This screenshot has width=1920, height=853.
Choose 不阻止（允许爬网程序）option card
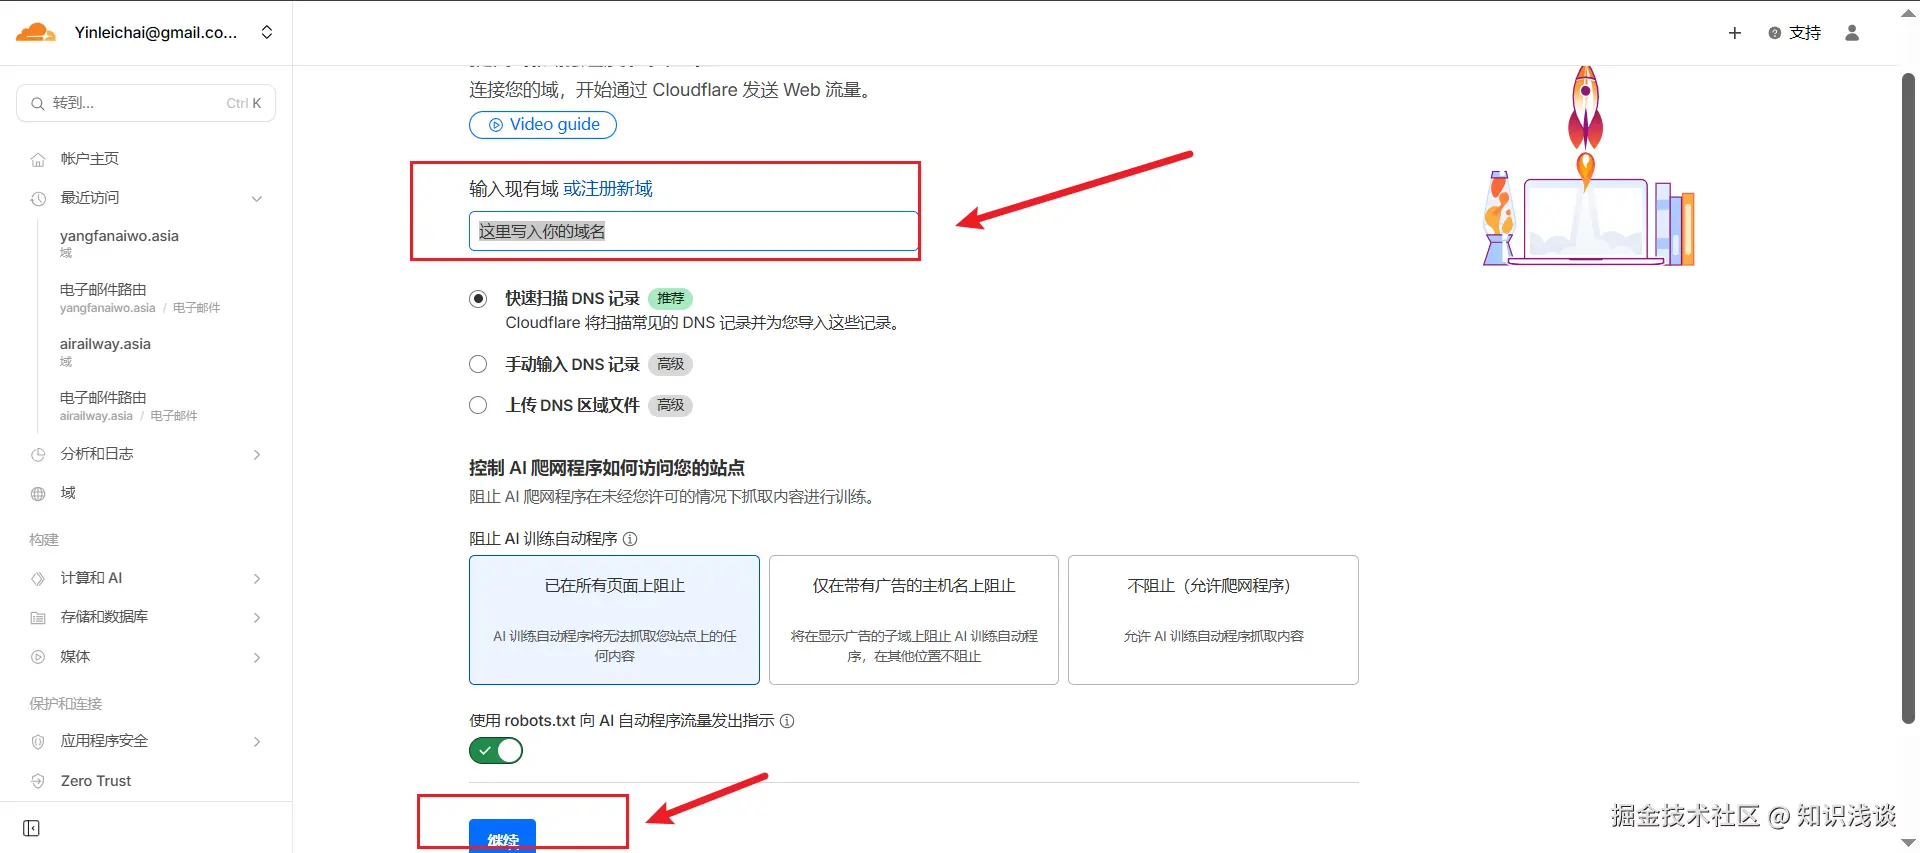[1213, 620]
